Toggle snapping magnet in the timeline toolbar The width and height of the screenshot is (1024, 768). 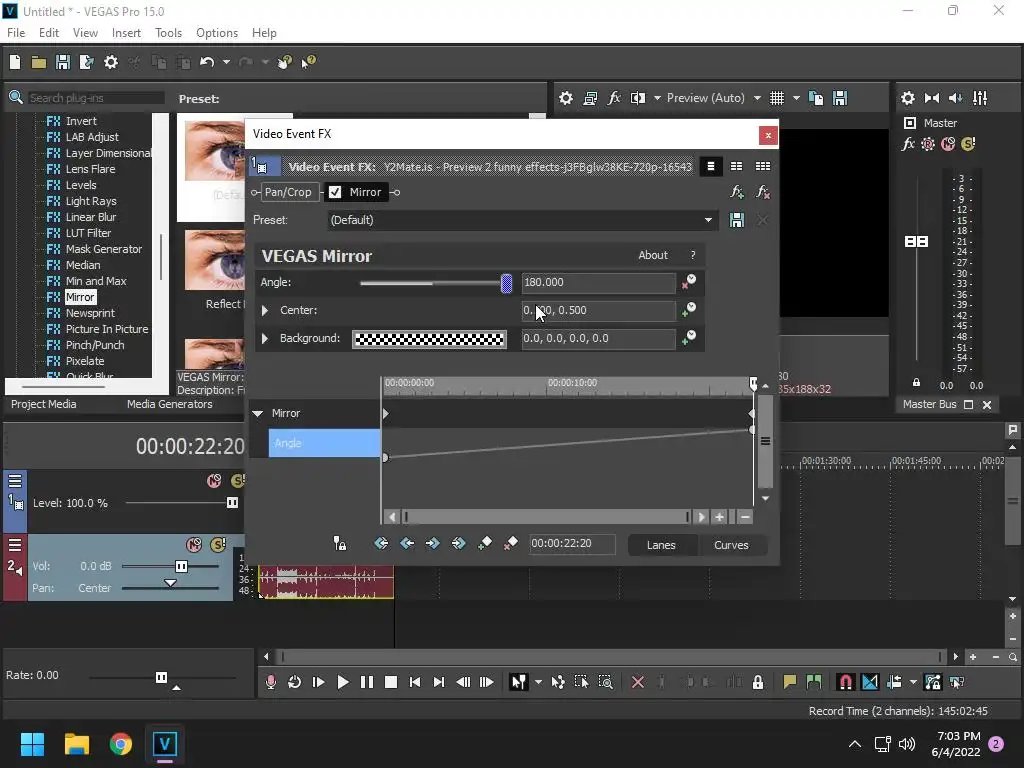[845, 682]
